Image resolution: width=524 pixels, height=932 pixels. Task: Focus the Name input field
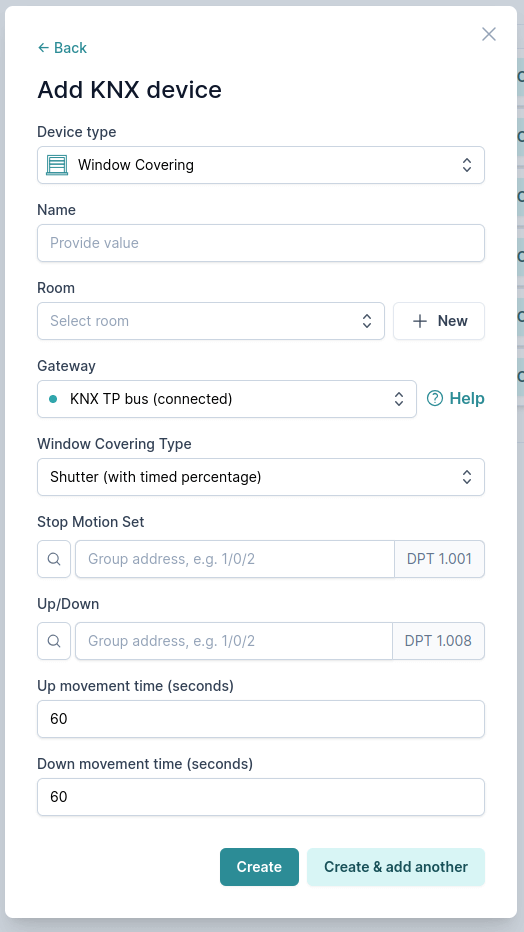coord(261,243)
